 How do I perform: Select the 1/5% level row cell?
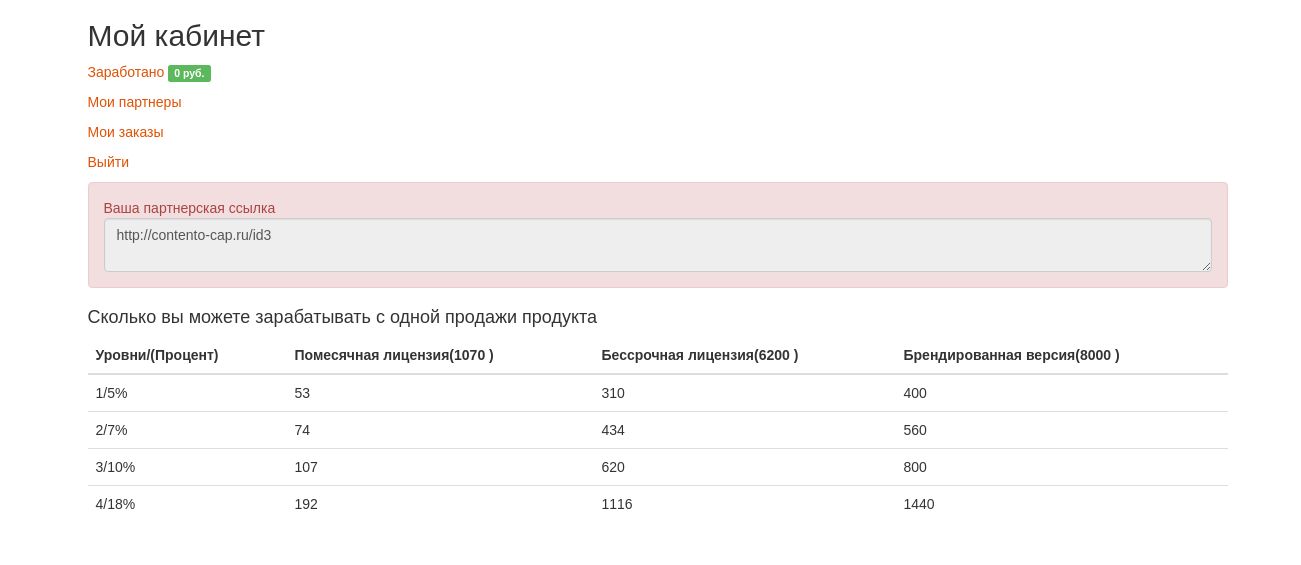(111, 393)
